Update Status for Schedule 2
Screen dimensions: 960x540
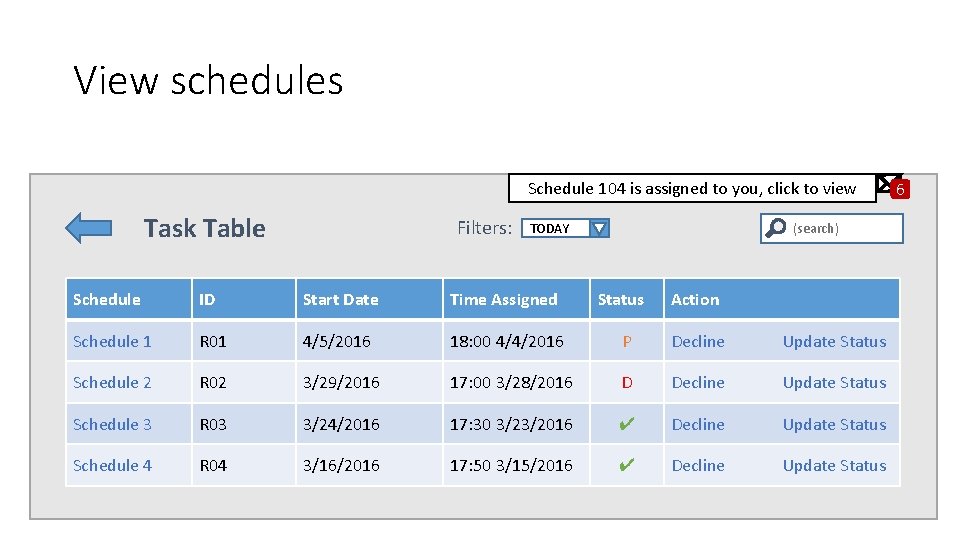click(x=834, y=382)
